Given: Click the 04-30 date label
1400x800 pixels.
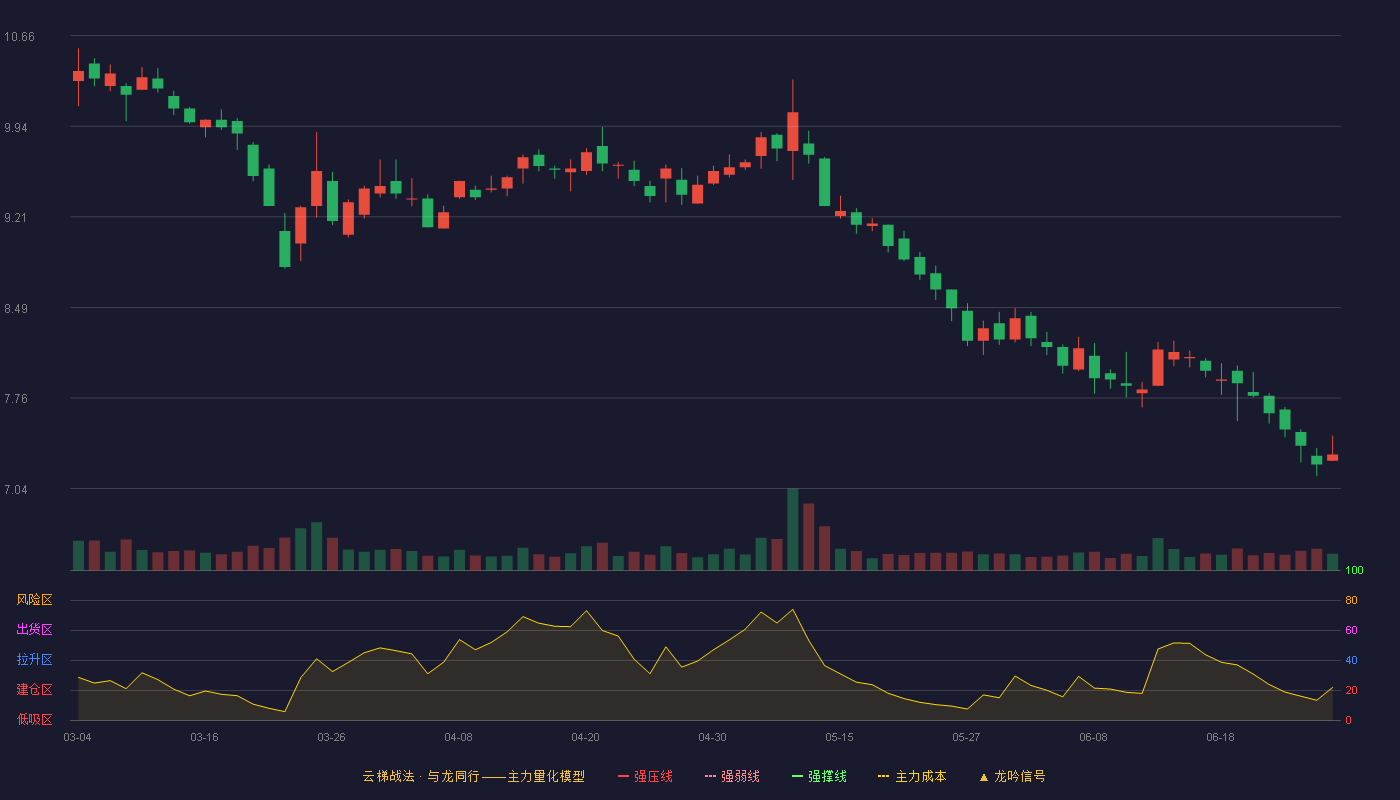Looking at the screenshot, I should tap(712, 737).
